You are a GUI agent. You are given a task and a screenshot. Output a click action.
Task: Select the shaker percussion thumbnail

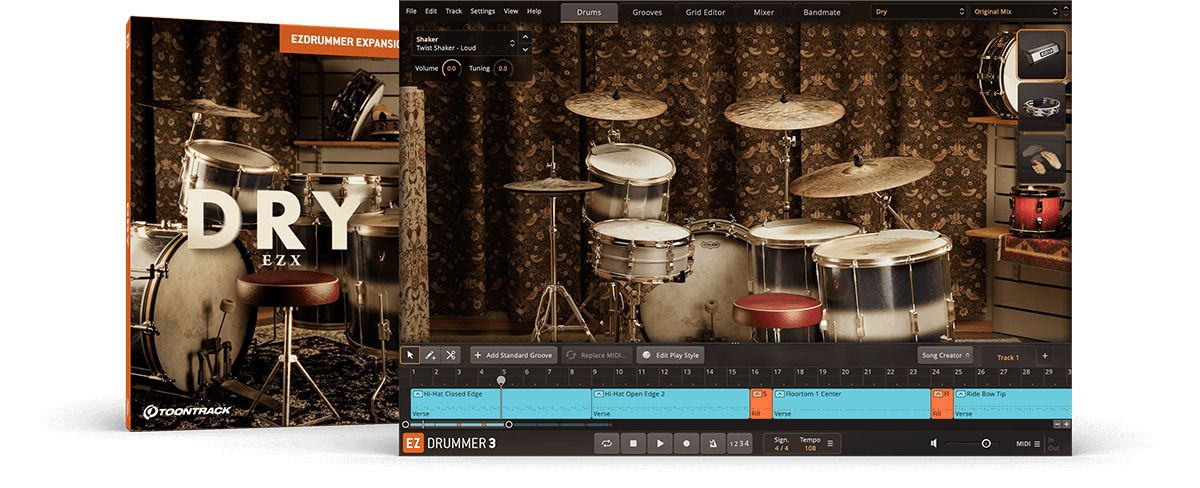point(1041,55)
